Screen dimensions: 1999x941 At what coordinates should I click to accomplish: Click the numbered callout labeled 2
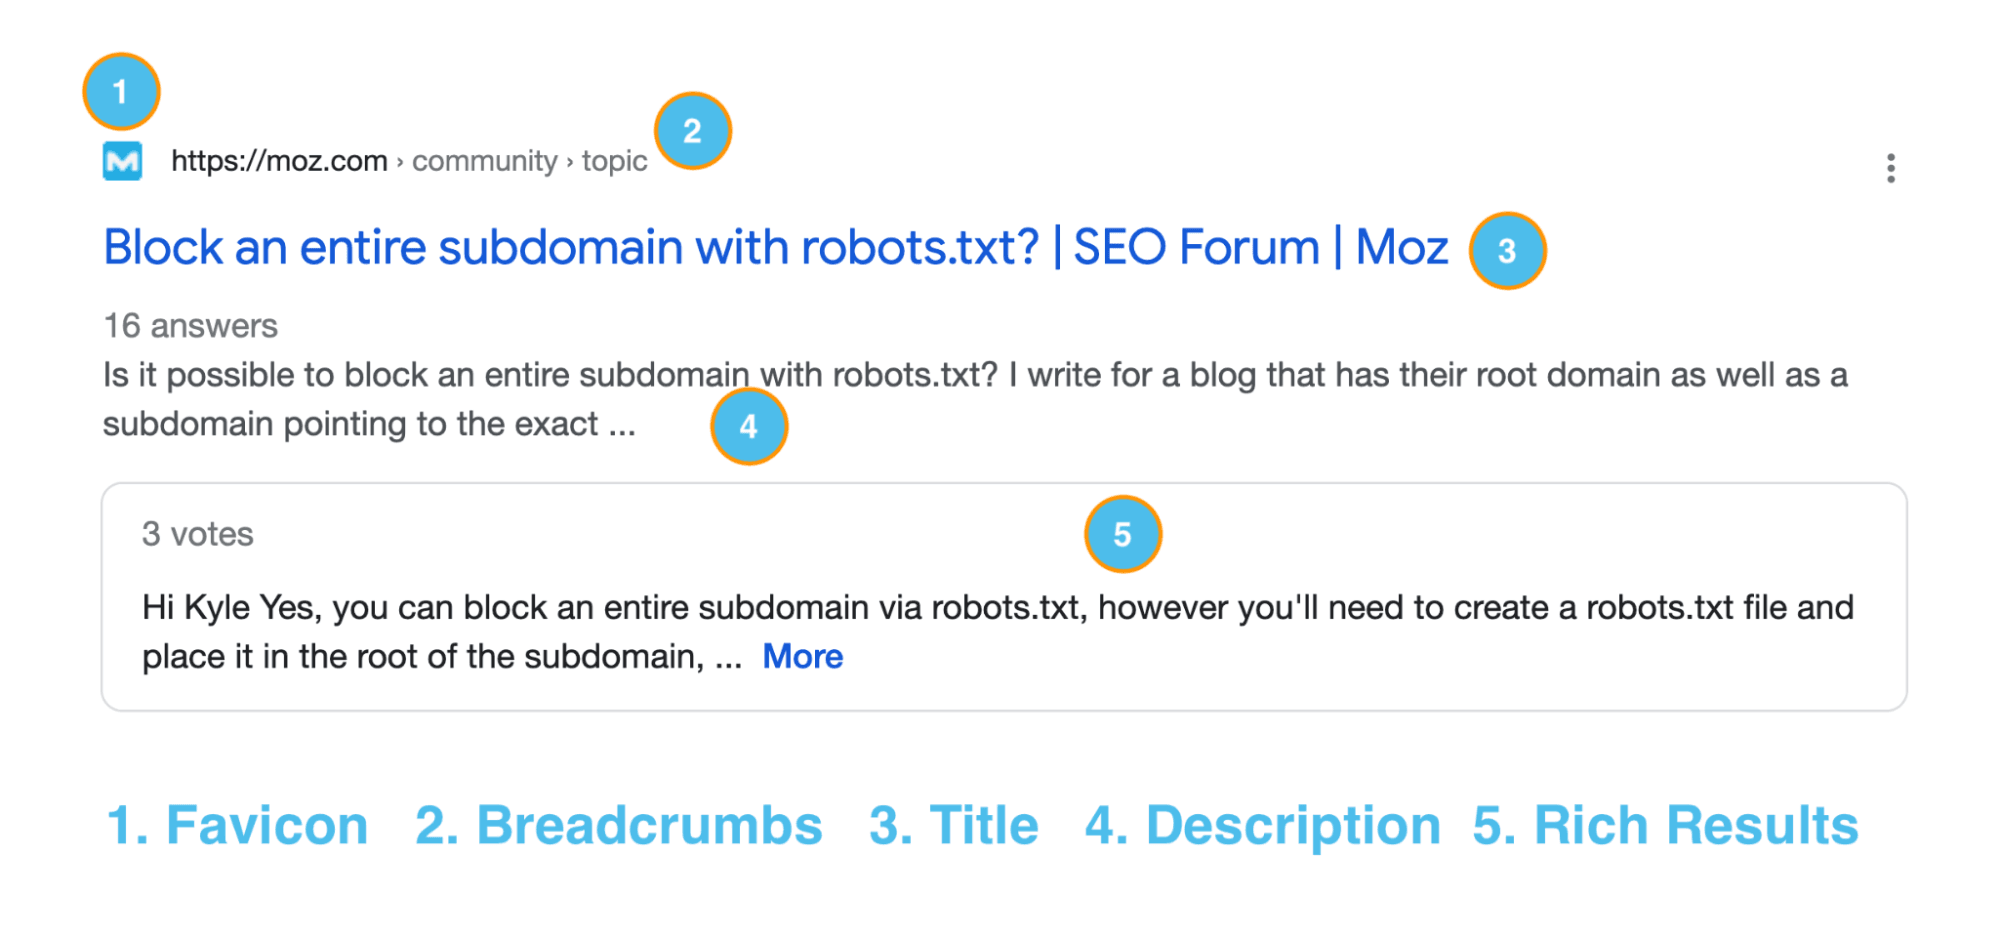pyautogui.click(x=692, y=131)
